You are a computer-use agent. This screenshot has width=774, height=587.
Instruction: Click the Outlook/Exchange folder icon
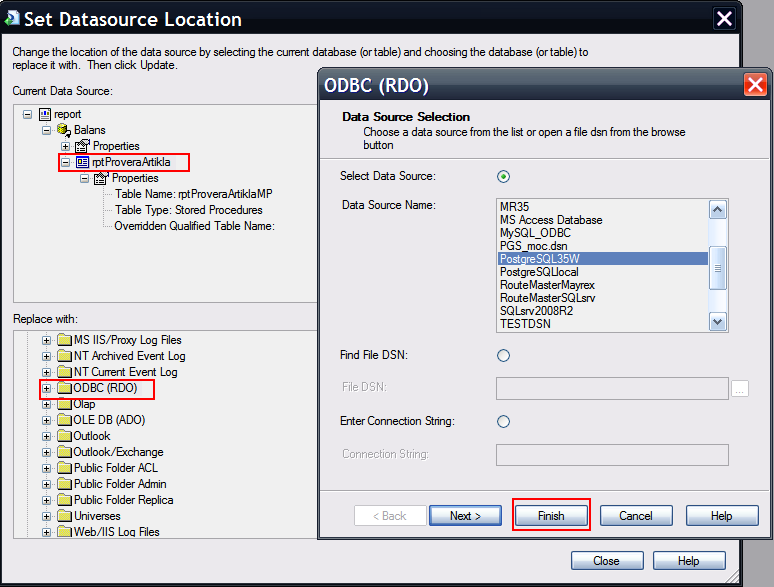(x=64, y=452)
